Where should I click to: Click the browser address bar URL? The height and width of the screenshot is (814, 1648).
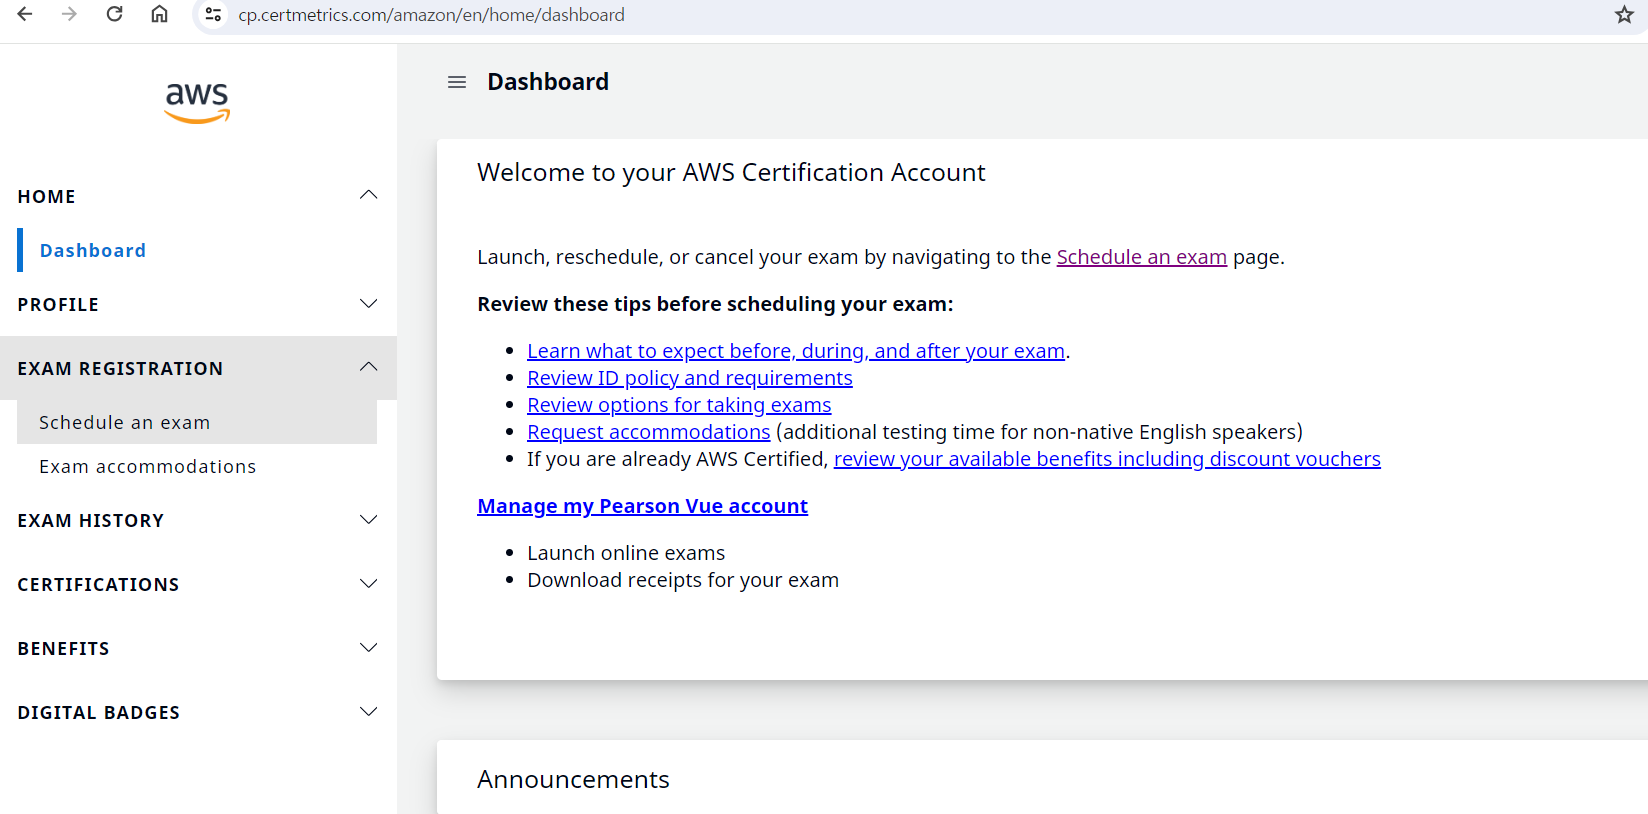click(431, 15)
